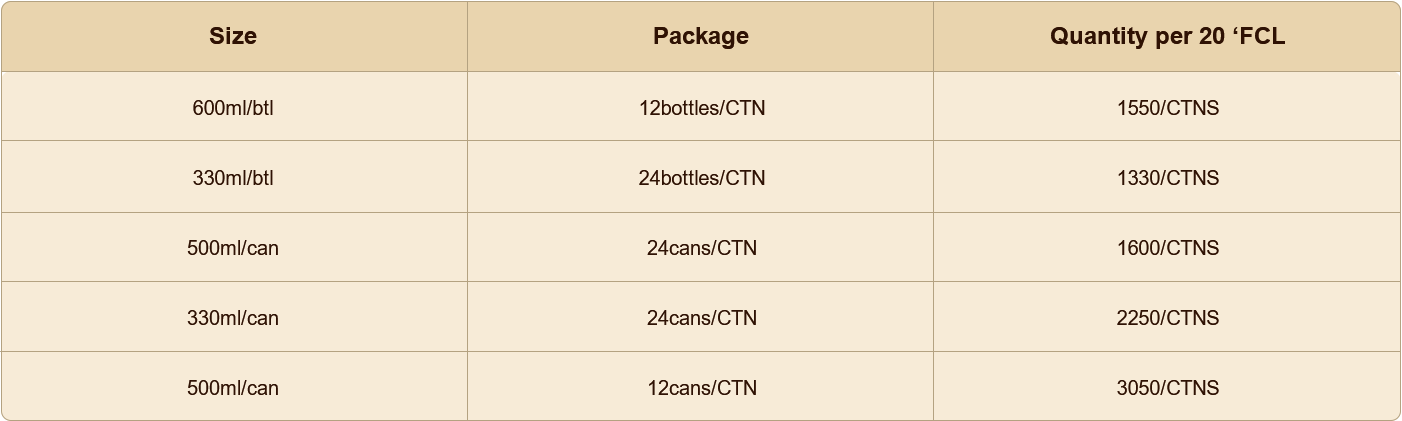Image resolution: width=1402 pixels, height=421 pixels.
Task: Click the Package column header
Action: (700, 36)
